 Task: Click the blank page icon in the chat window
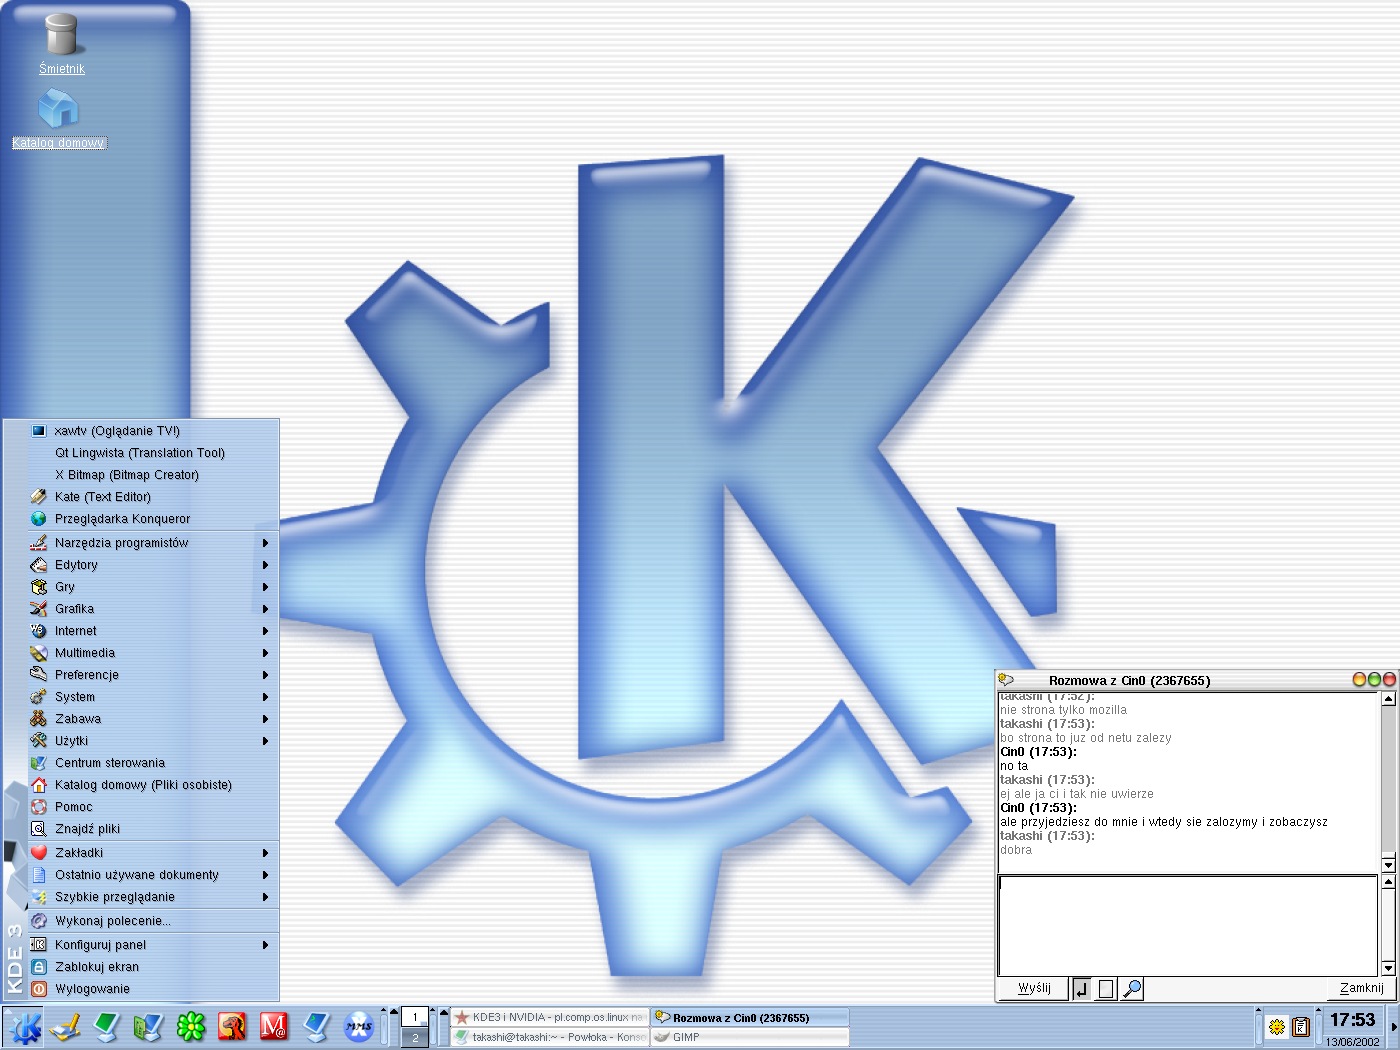[1106, 989]
